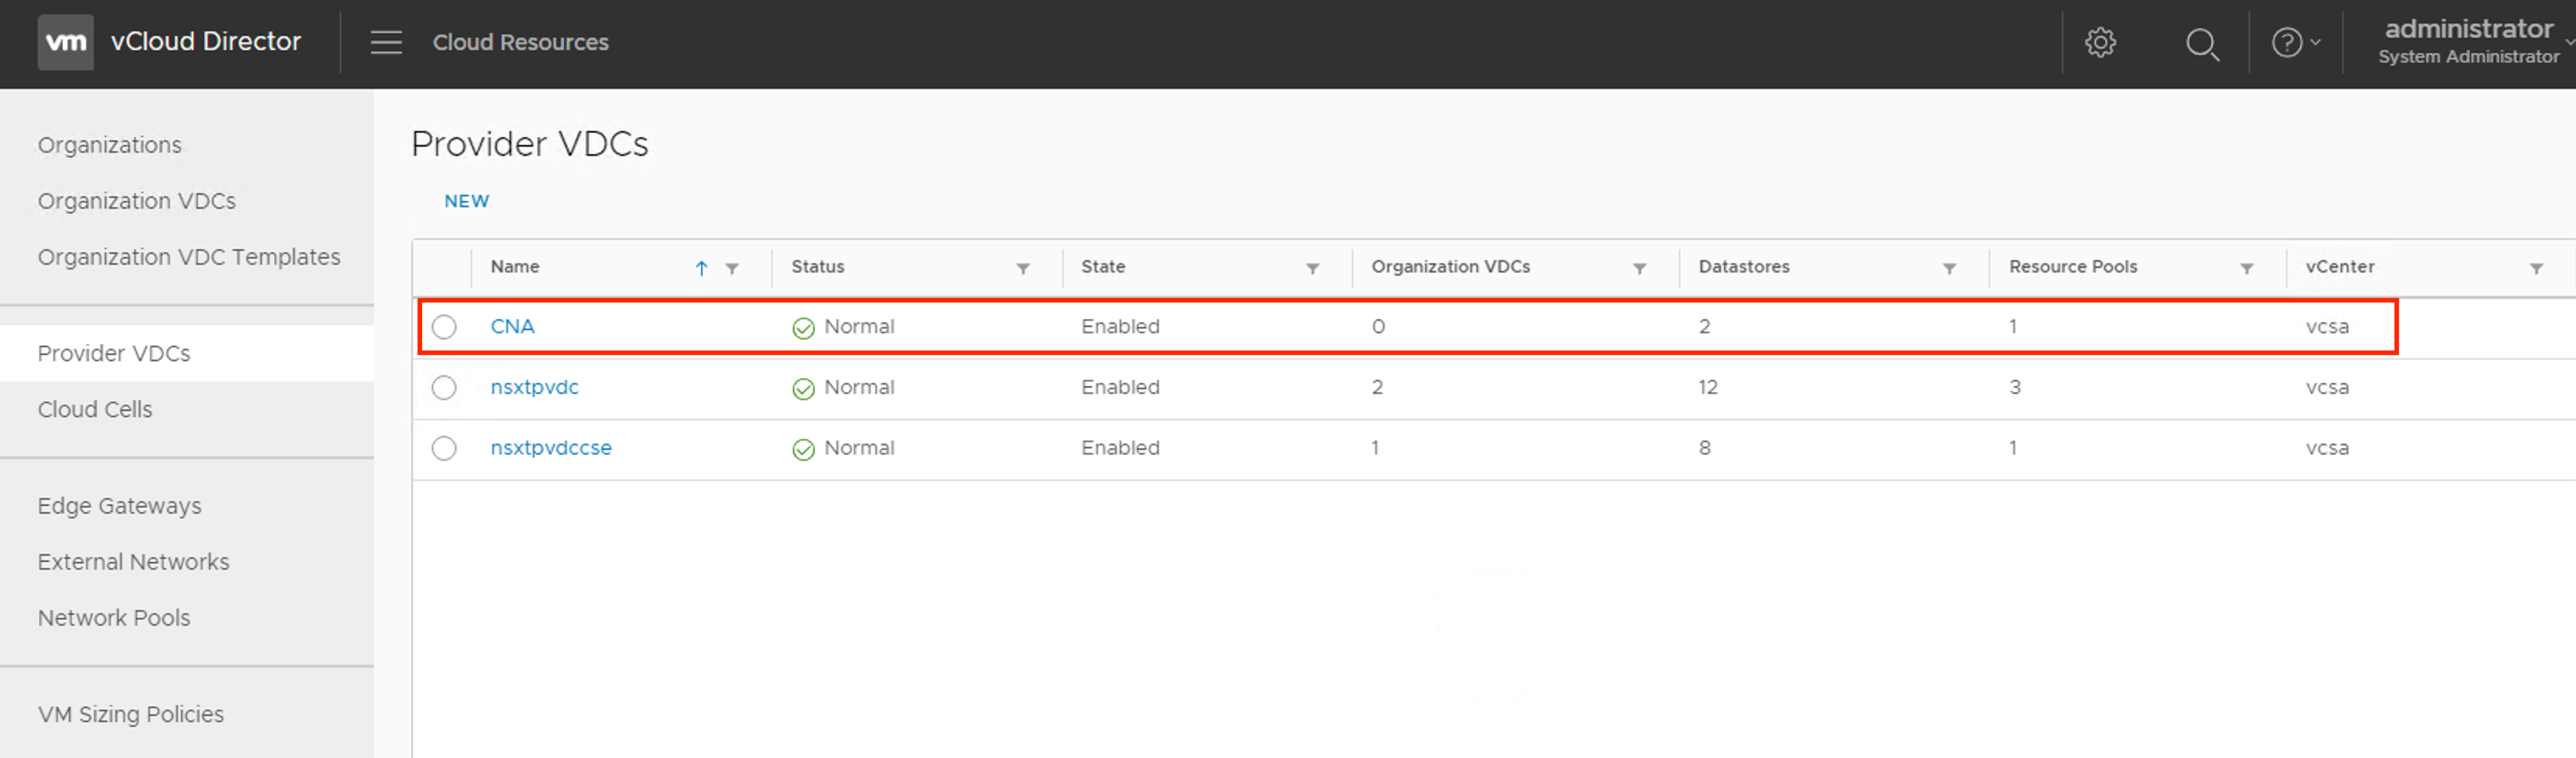Image resolution: width=2576 pixels, height=758 pixels.
Task: Open Edge Gateways in the sidebar
Action: click(x=120, y=506)
